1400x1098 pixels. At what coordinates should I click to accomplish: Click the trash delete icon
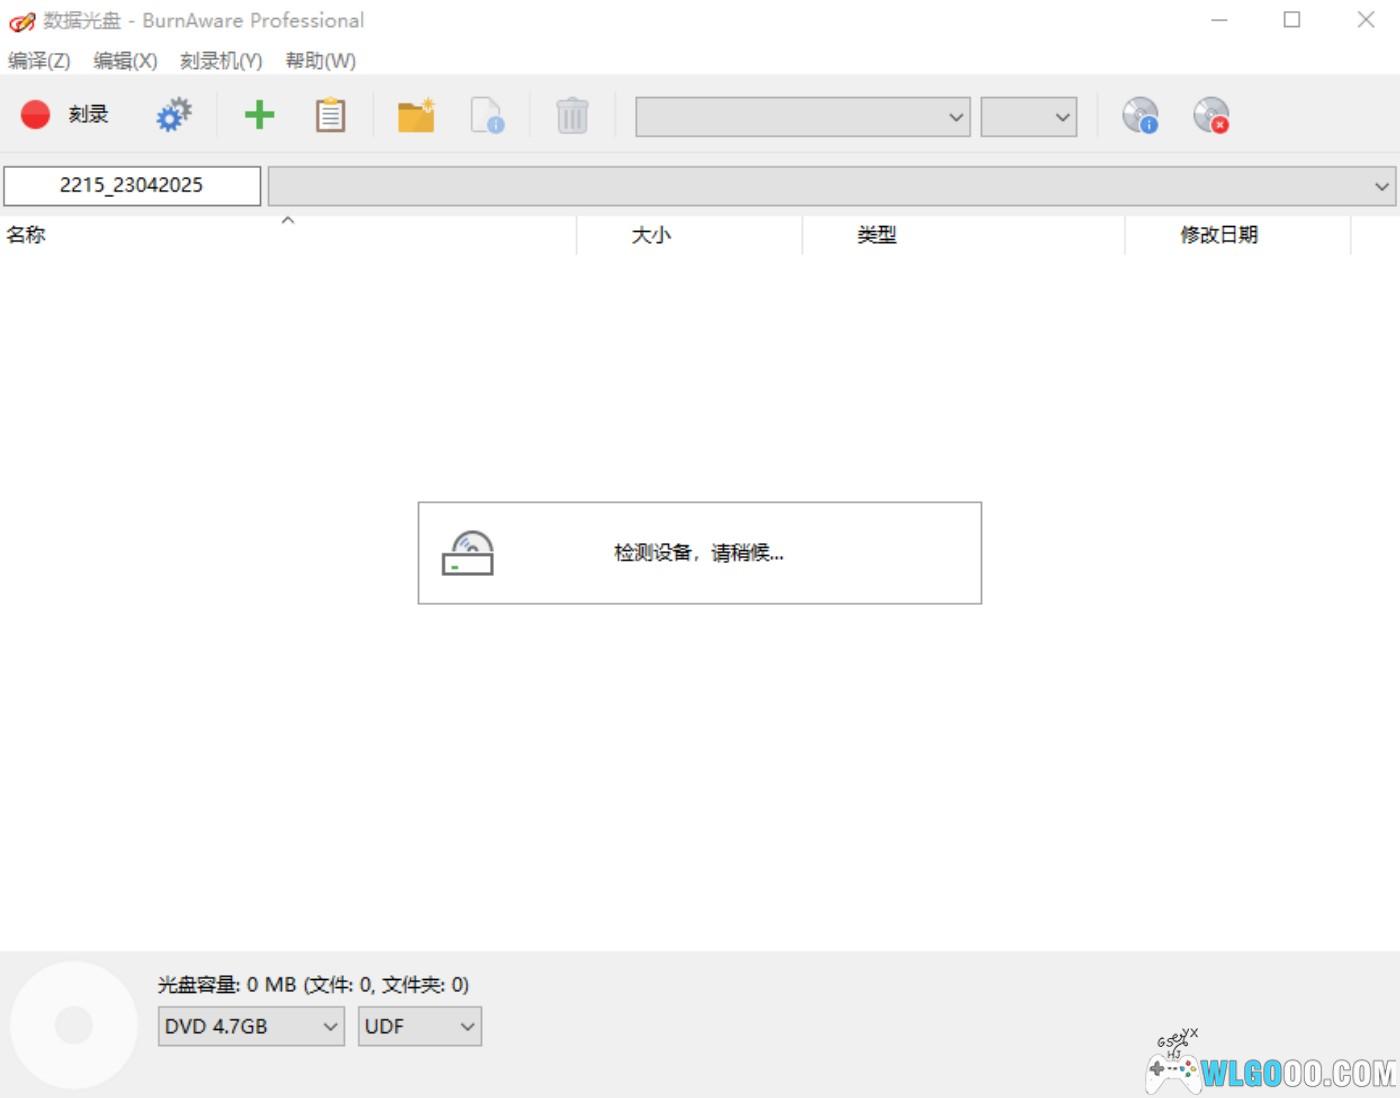pyautogui.click(x=572, y=116)
